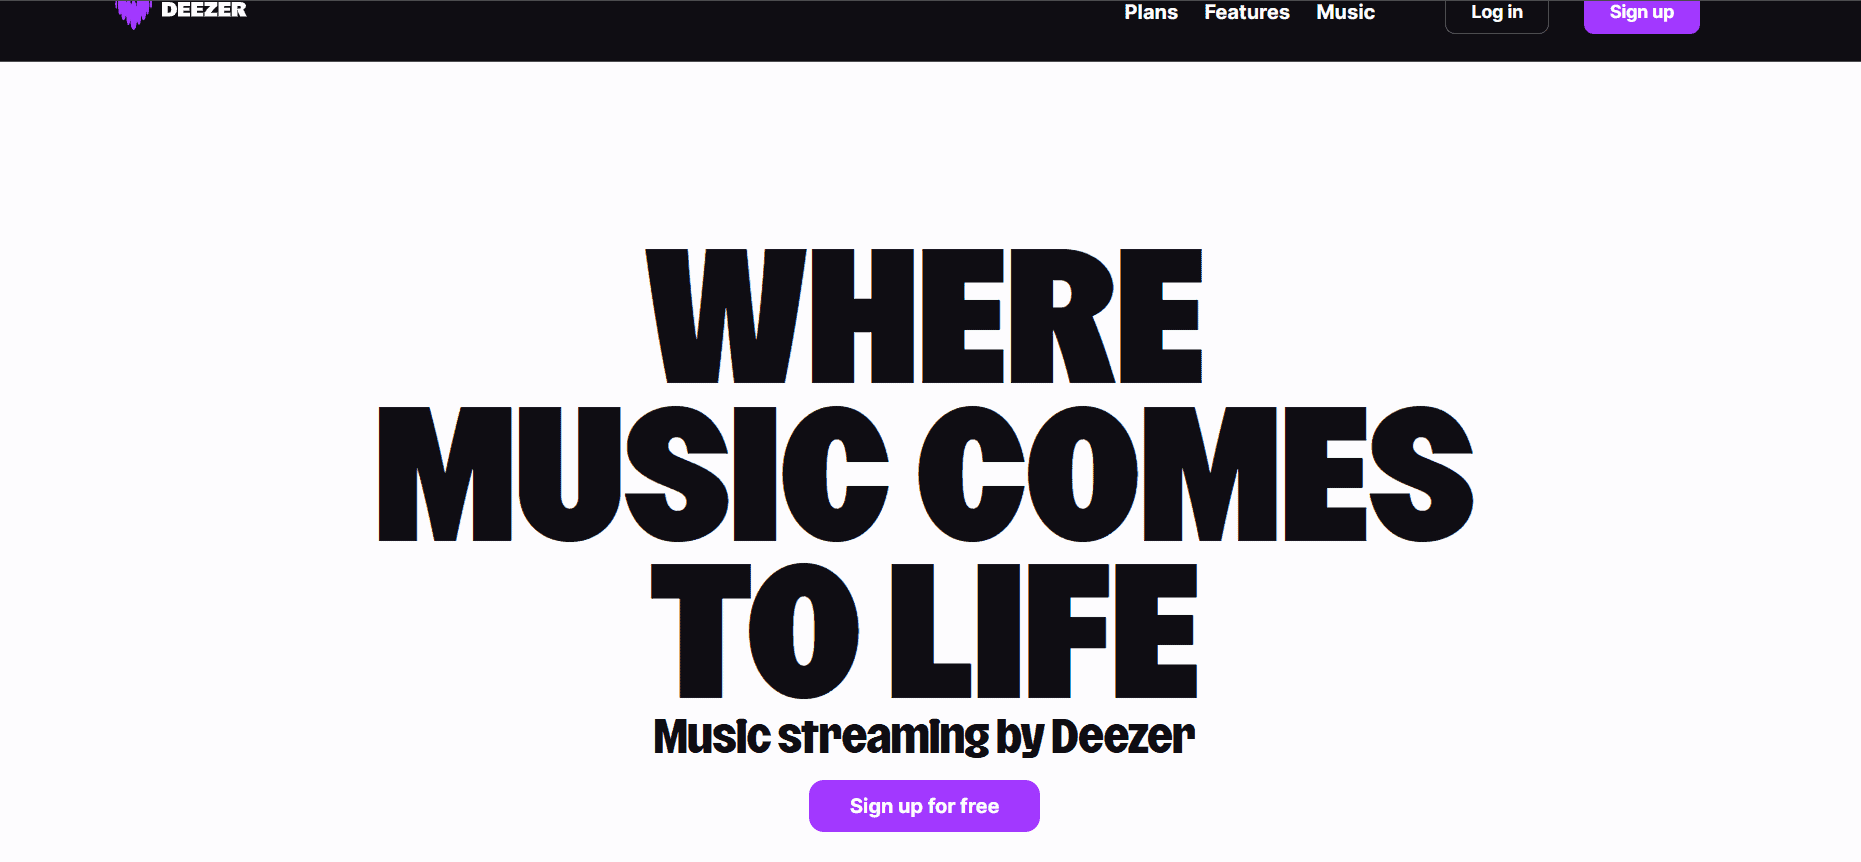Click the word by in the subheading
This screenshot has height=862, width=1861.
click(x=1020, y=737)
